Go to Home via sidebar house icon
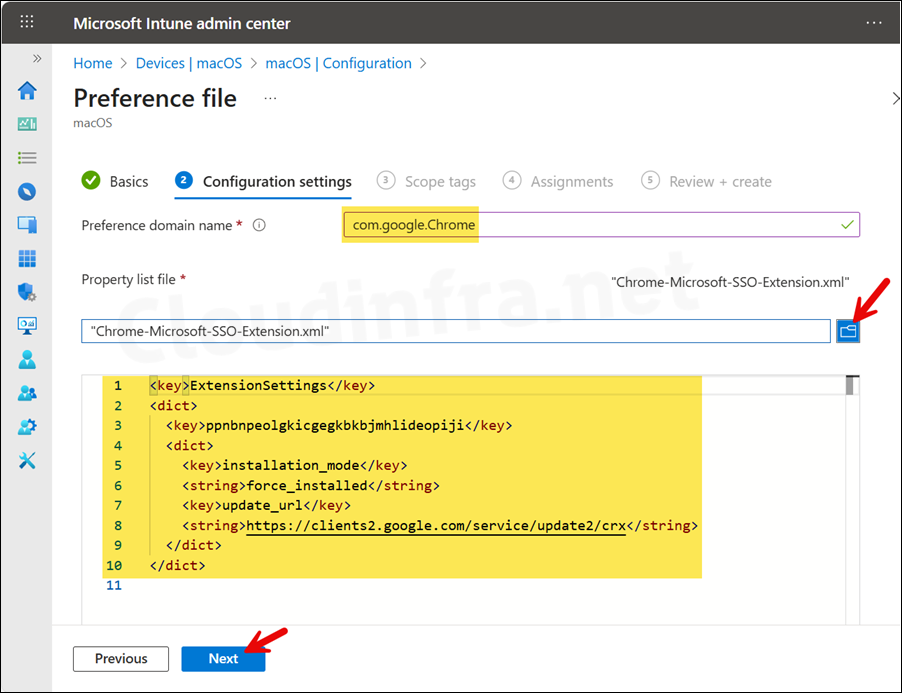The image size is (902, 693). click(x=27, y=90)
